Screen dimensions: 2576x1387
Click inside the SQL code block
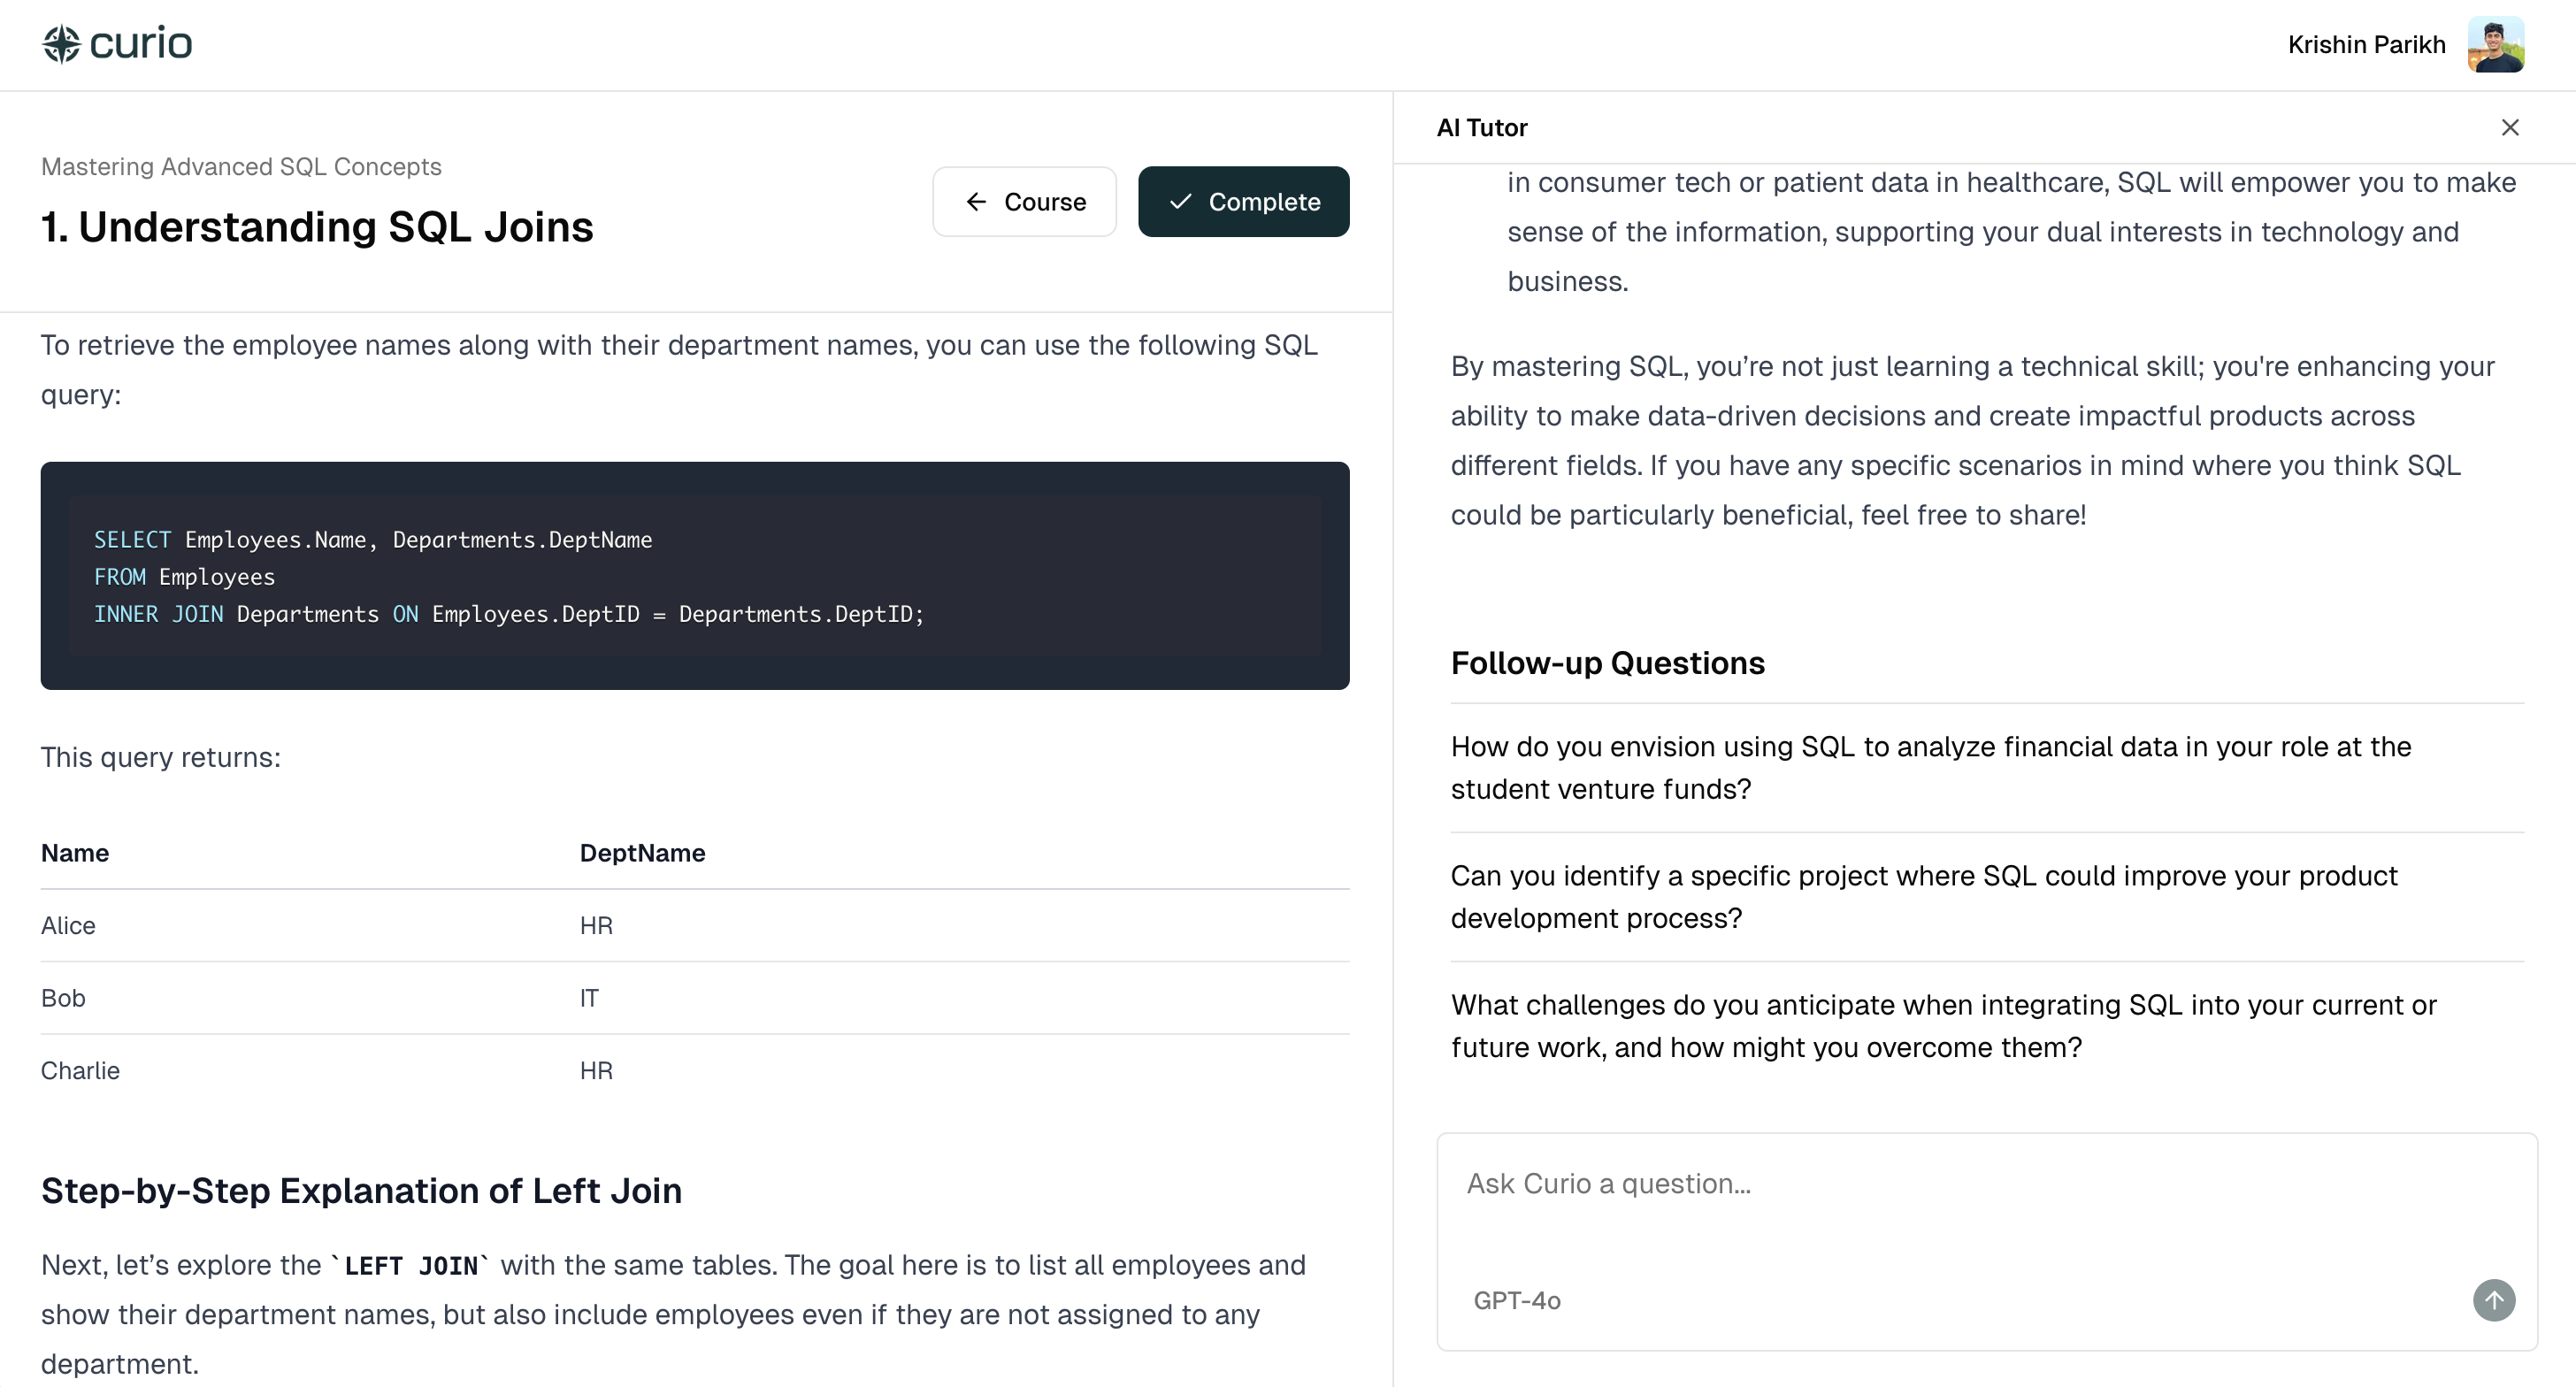click(x=694, y=576)
